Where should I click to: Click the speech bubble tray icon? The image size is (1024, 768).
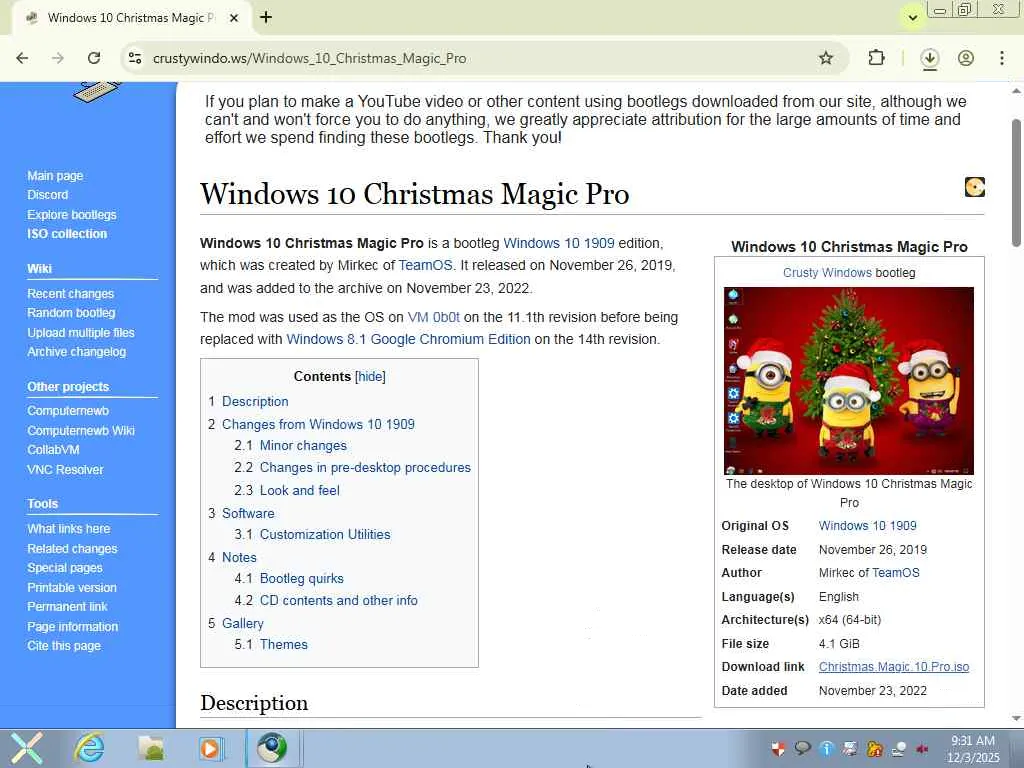pos(802,748)
